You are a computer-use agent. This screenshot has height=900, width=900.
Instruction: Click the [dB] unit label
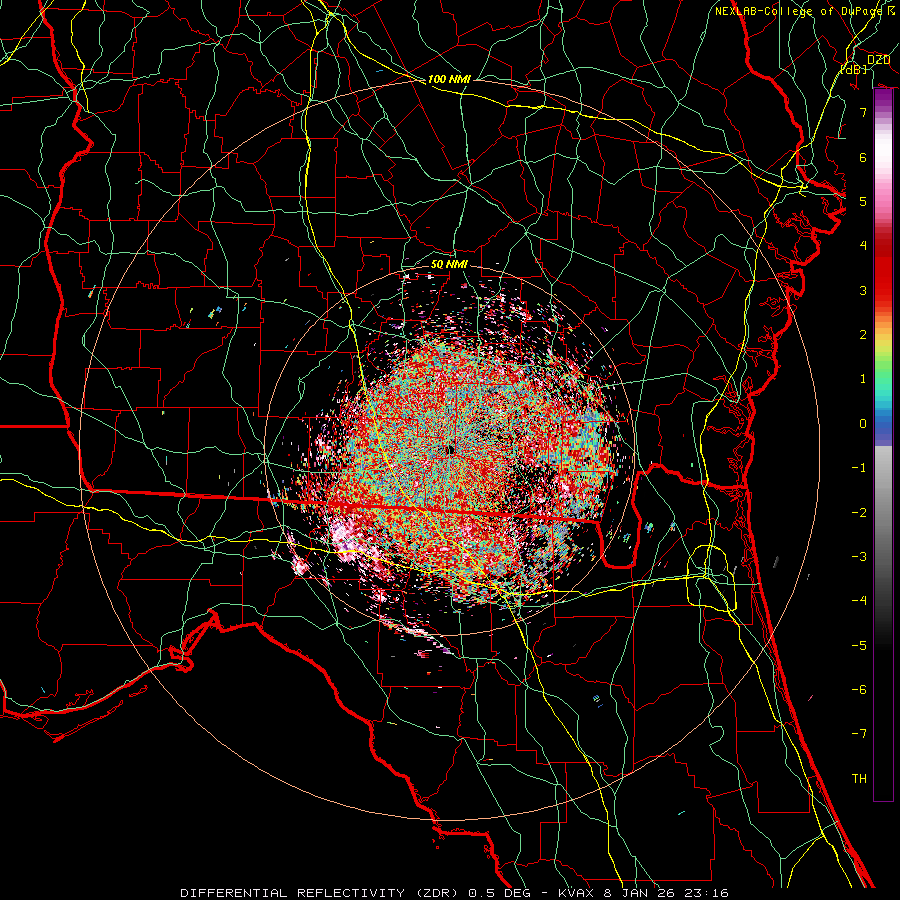[854, 69]
